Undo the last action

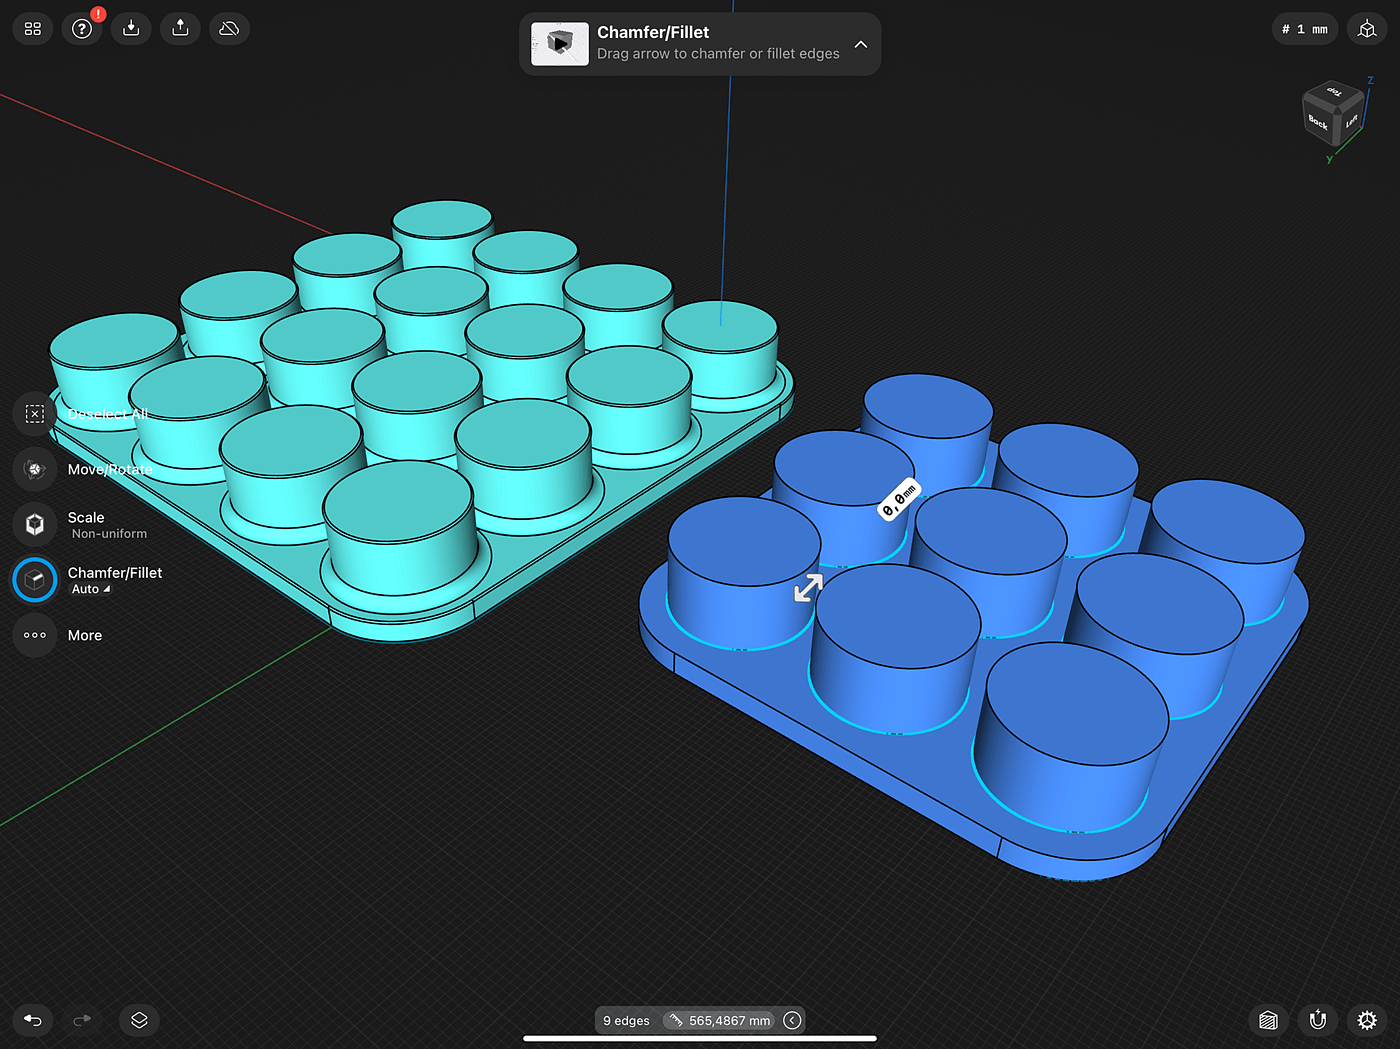coord(33,1020)
